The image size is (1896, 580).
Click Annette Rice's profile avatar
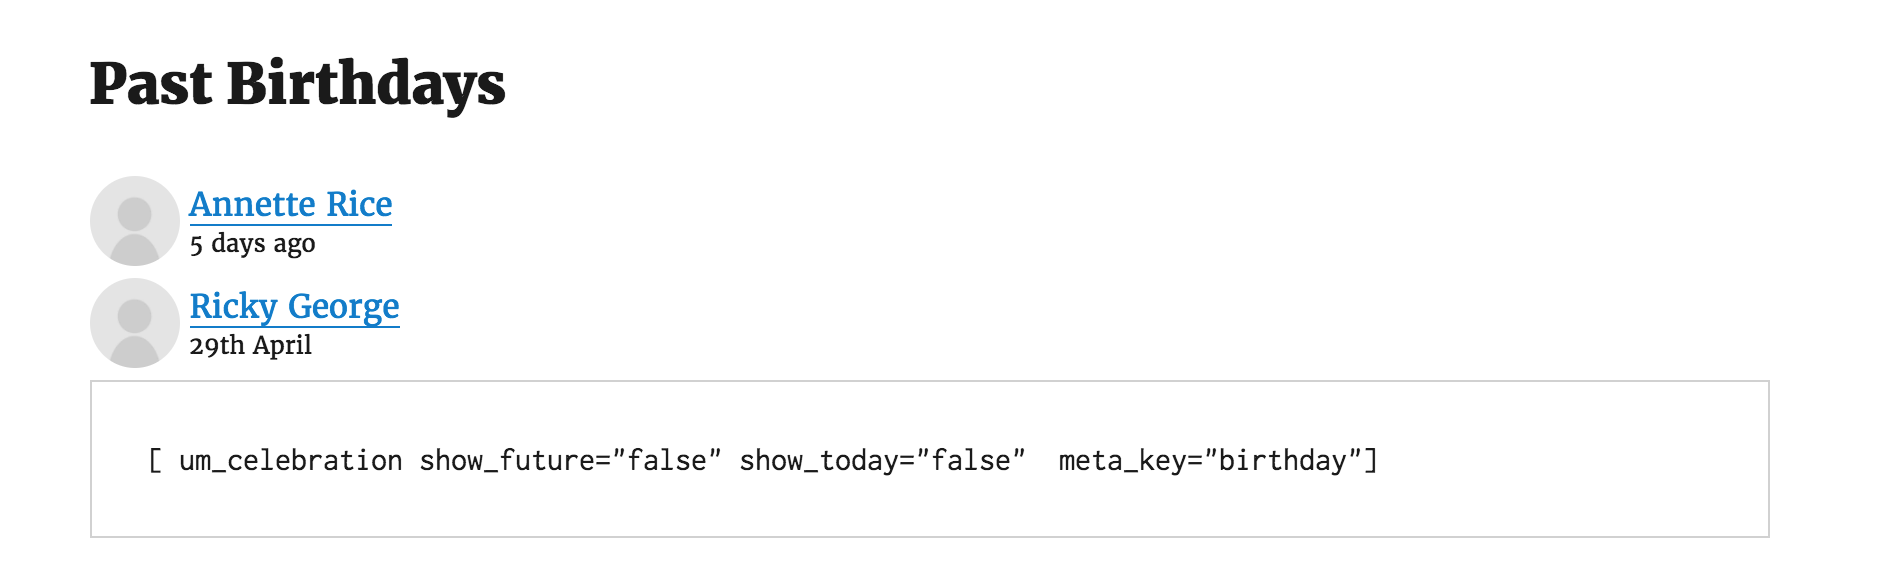click(x=134, y=221)
